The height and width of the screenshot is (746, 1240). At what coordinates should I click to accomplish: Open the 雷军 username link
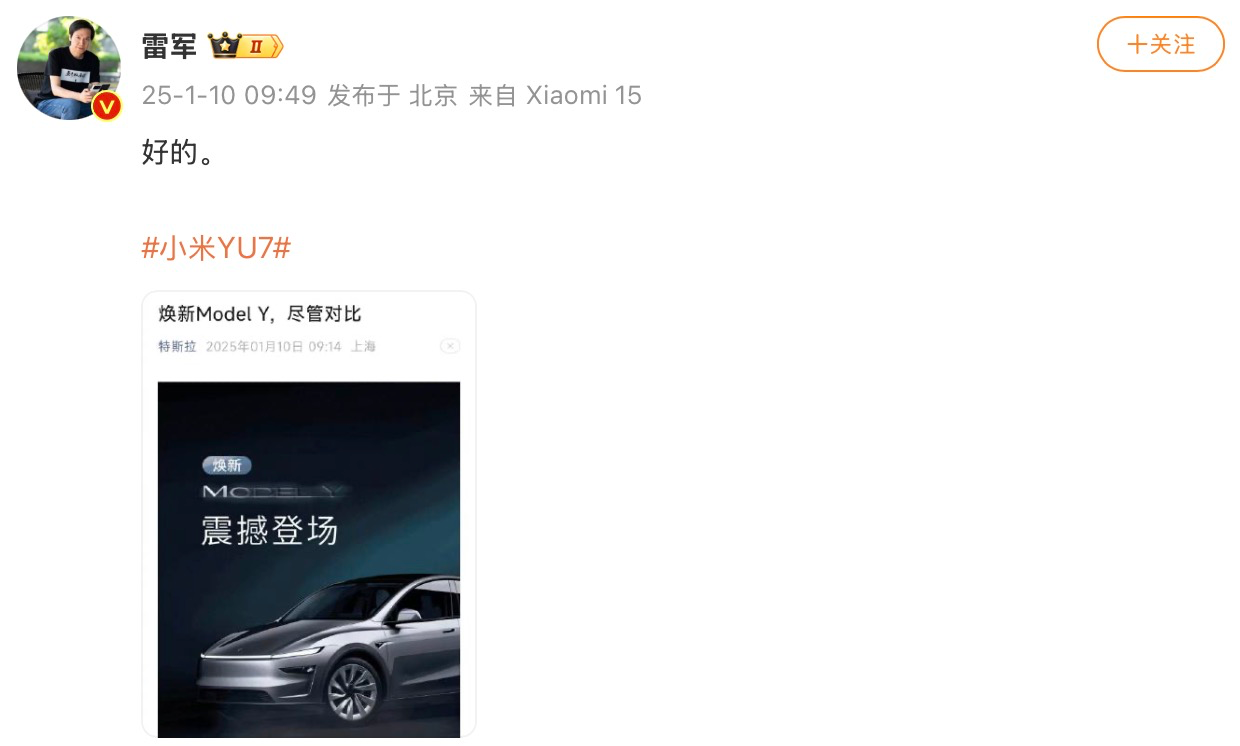pyautogui.click(x=170, y=46)
